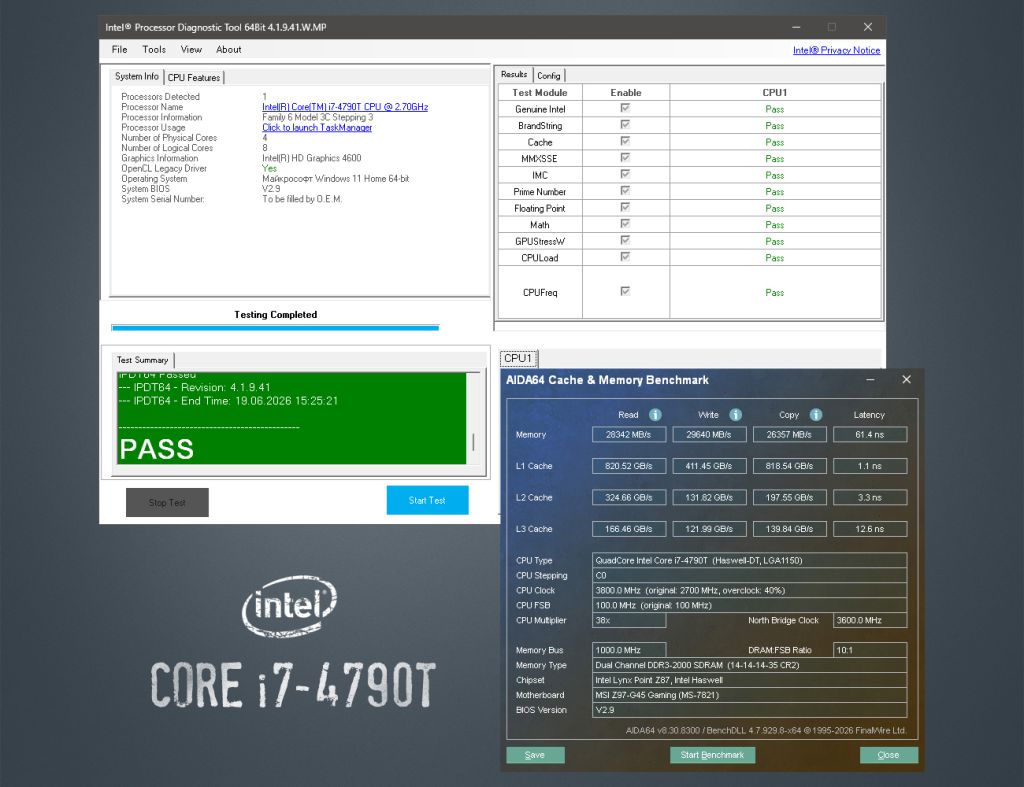Click Start Benchmark in AIDA64
Image resolution: width=1024 pixels, height=787 pixels.
coord(712,755)
